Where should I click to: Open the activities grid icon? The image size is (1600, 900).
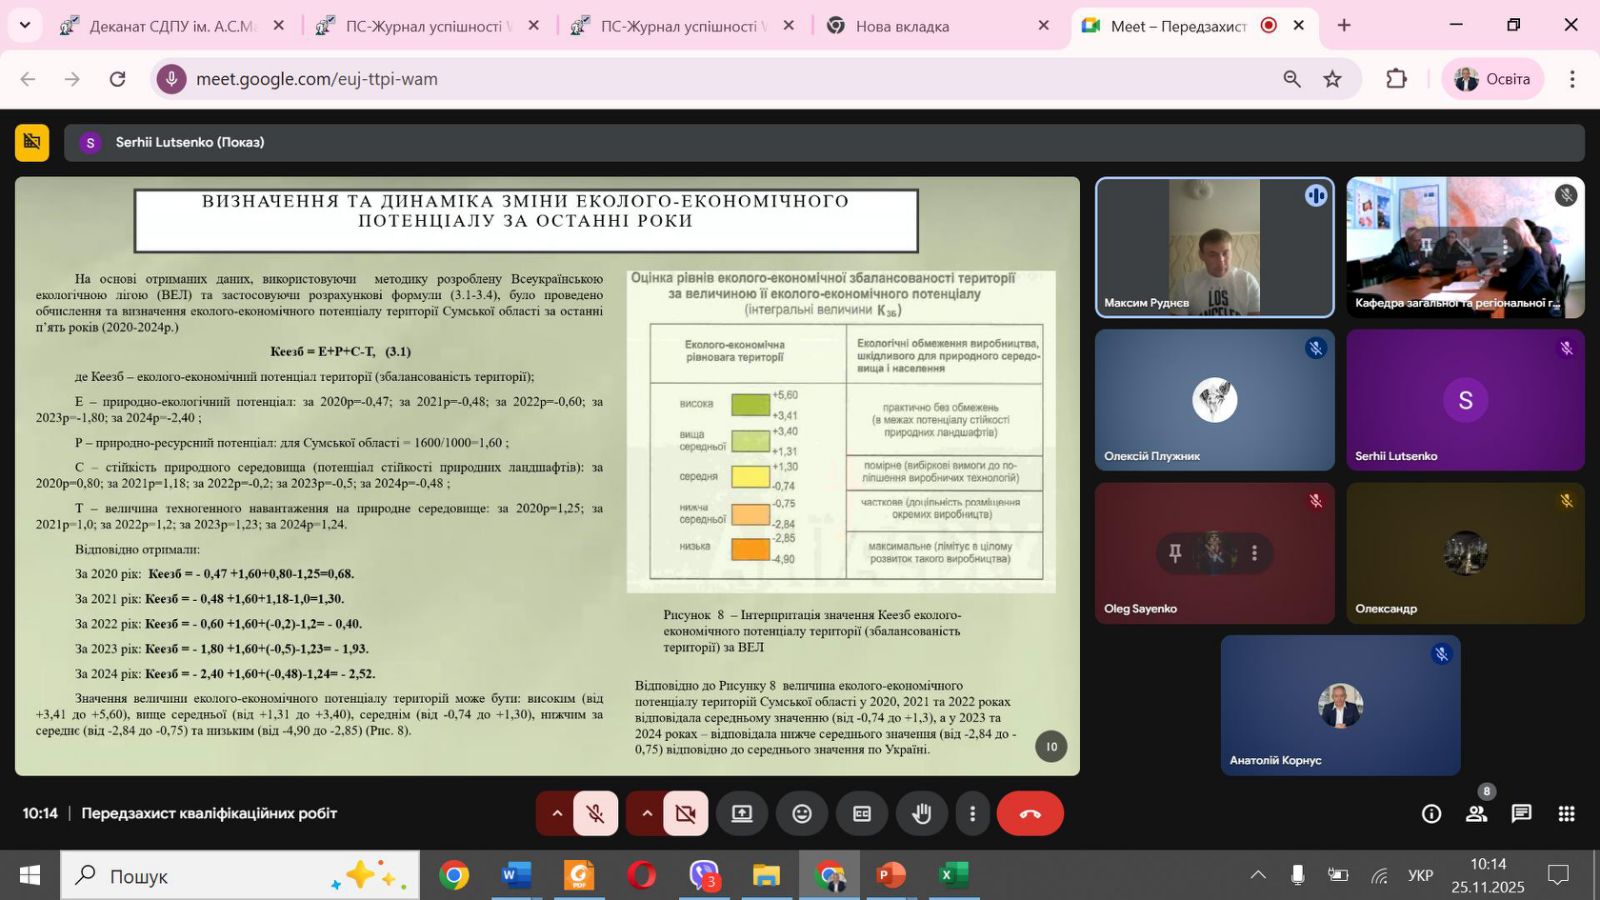pyautogui.click(x=1566, y=814)
